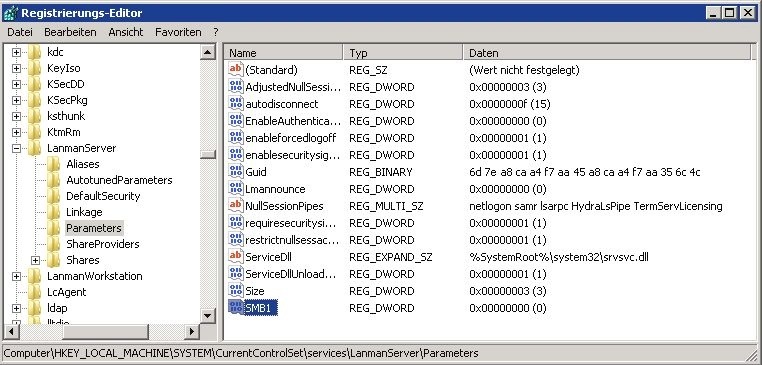Click the SMB1 DWORD value icon
This screenshot has height=365, width=762.
point(236,308)
